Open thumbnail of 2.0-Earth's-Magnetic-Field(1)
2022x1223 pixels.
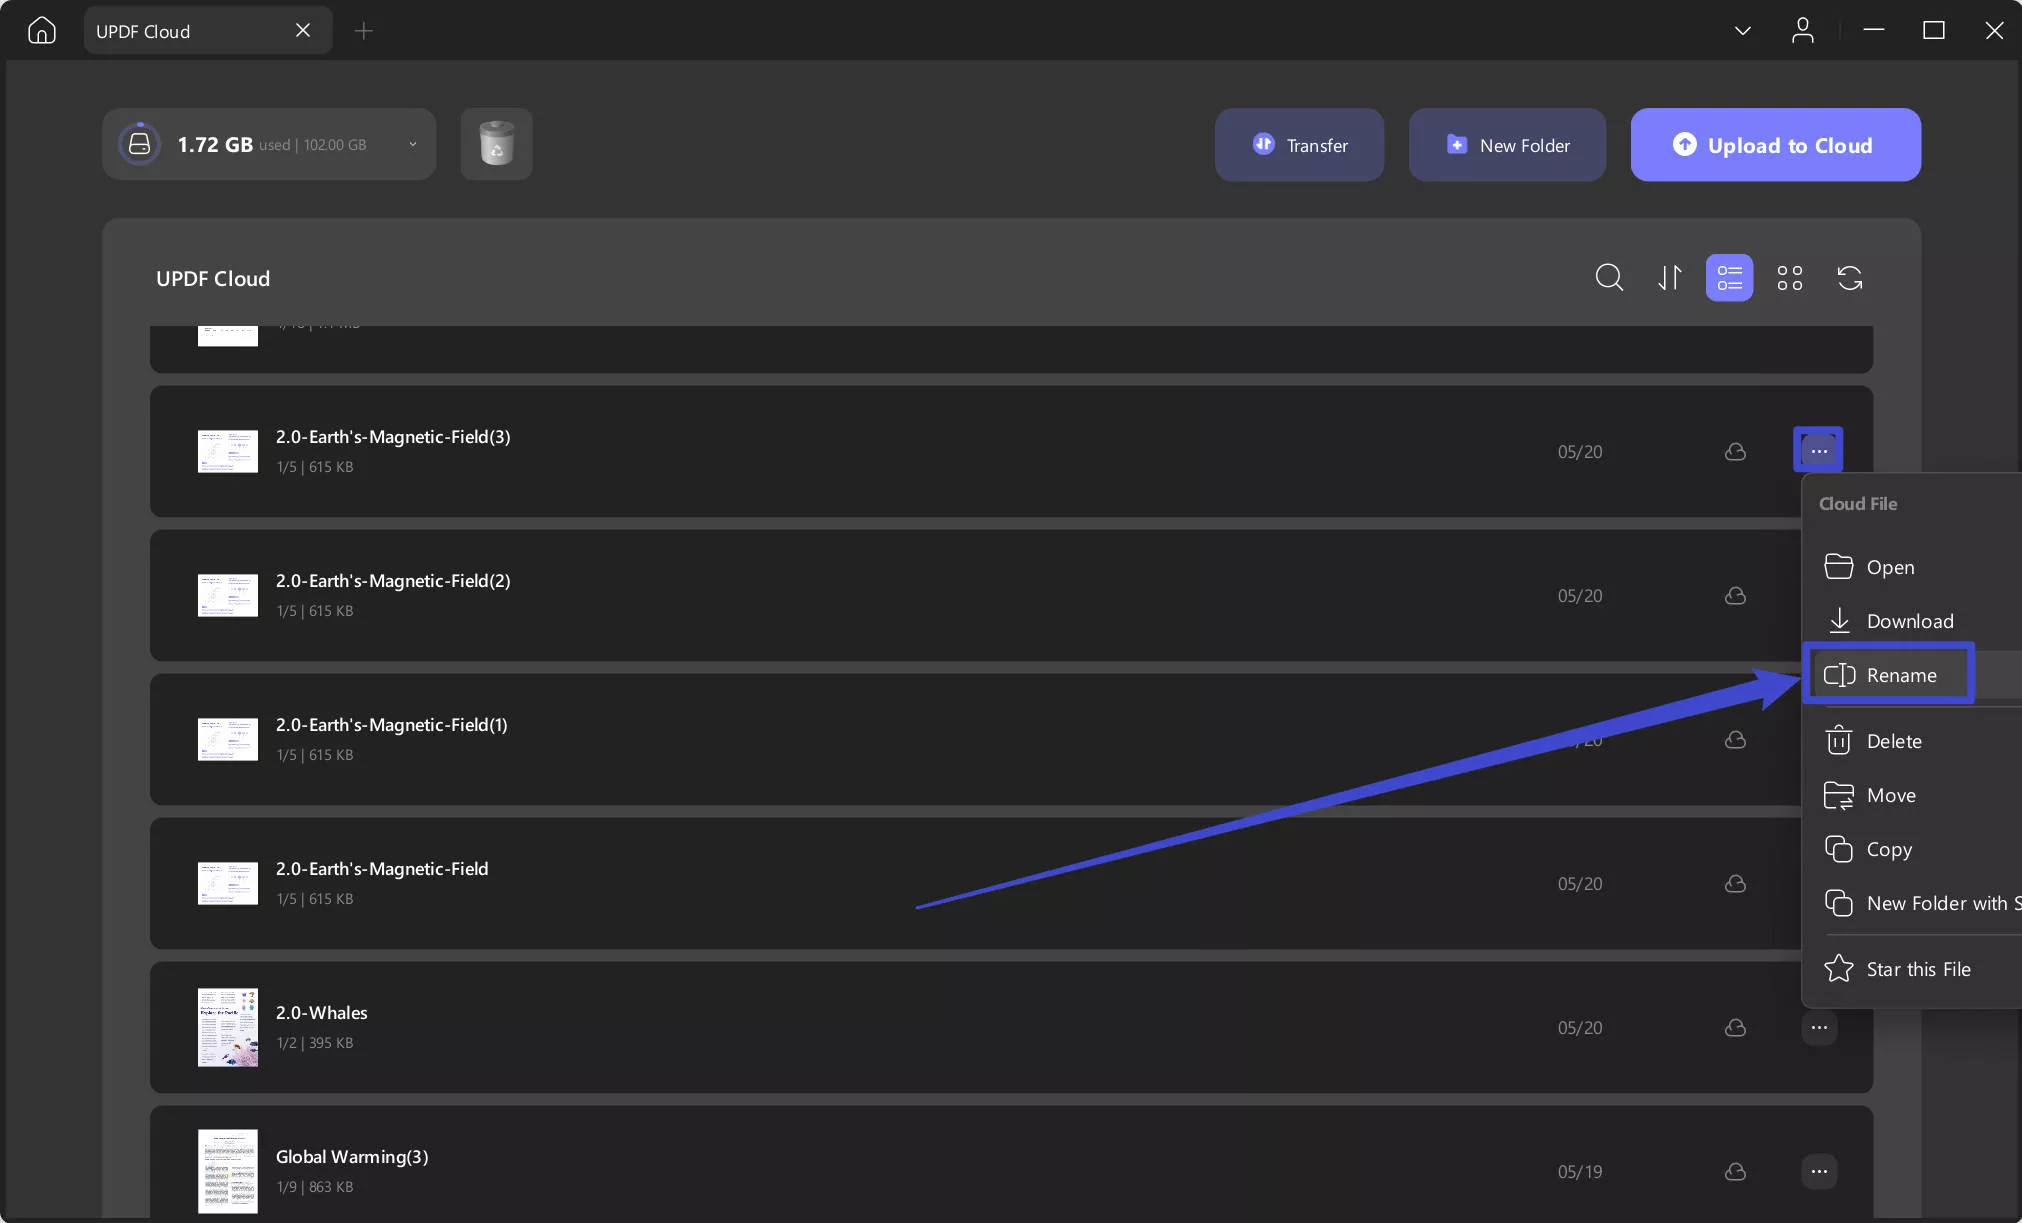[228, 740]
